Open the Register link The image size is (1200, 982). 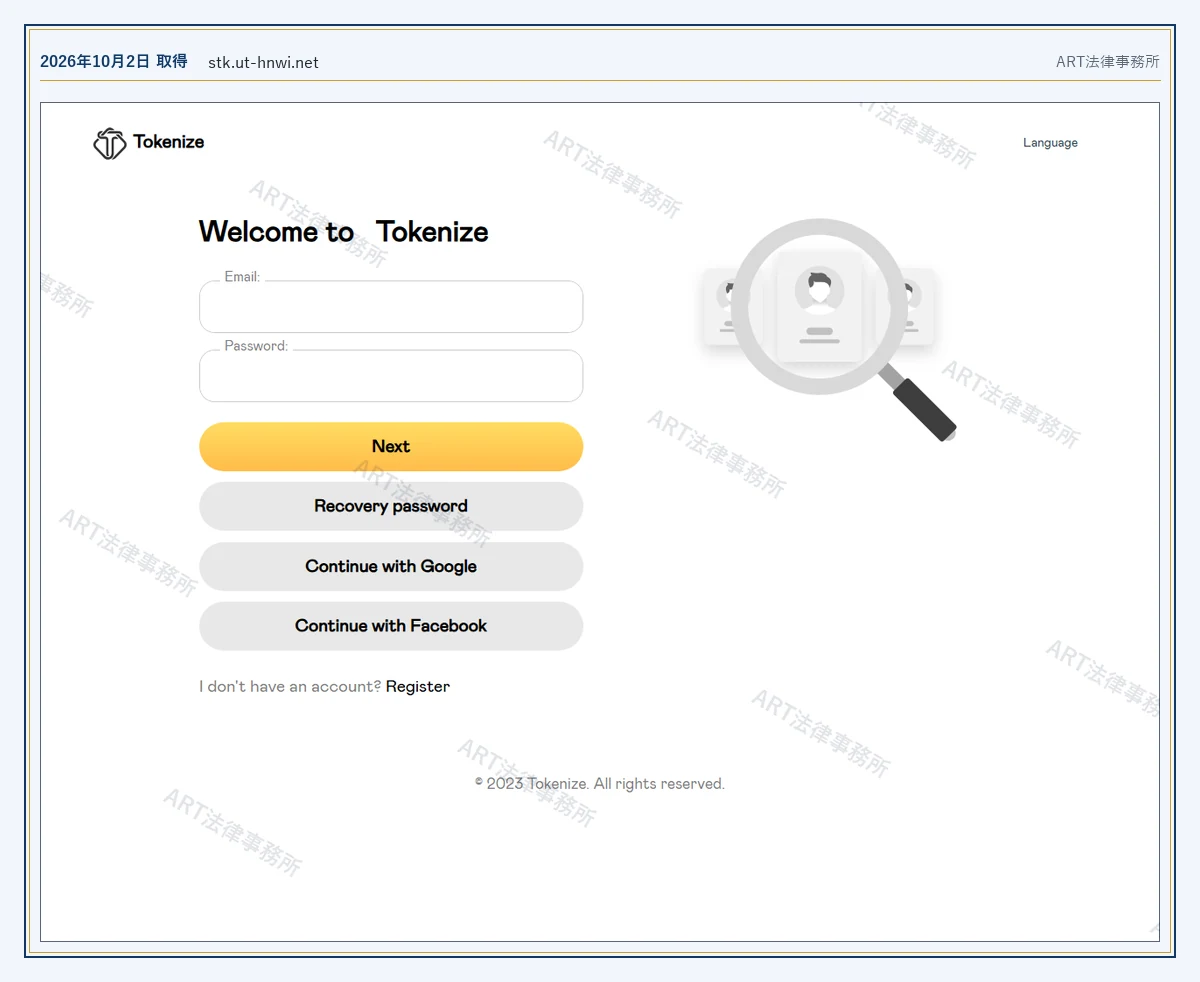(418, 686)
